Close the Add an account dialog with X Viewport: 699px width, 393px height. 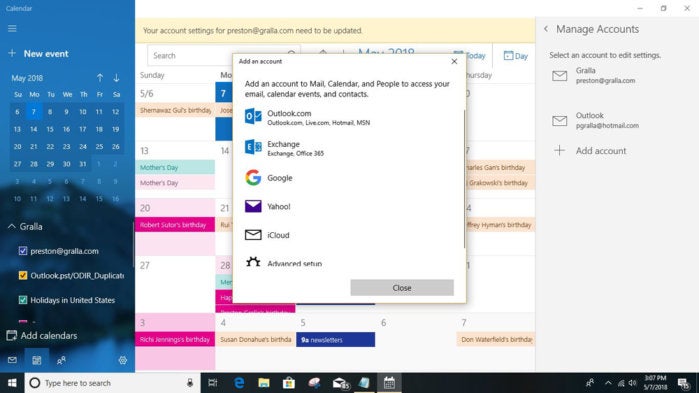[x=454, y=61]
